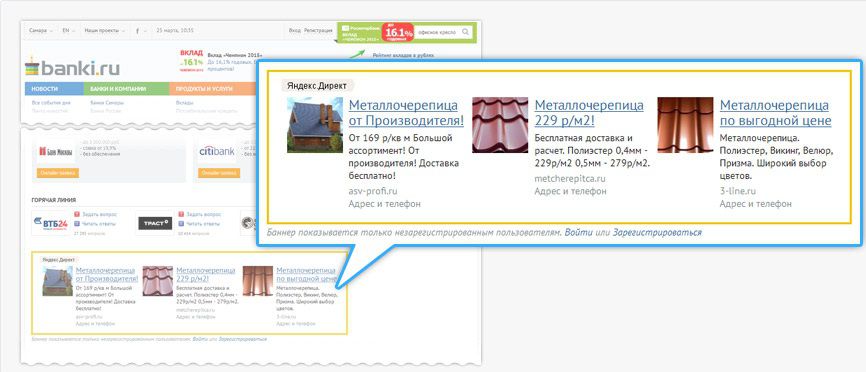Open Металлочерепица от Производителя ad link
This screenshot has width=866, height=372.
click(406, 113)
